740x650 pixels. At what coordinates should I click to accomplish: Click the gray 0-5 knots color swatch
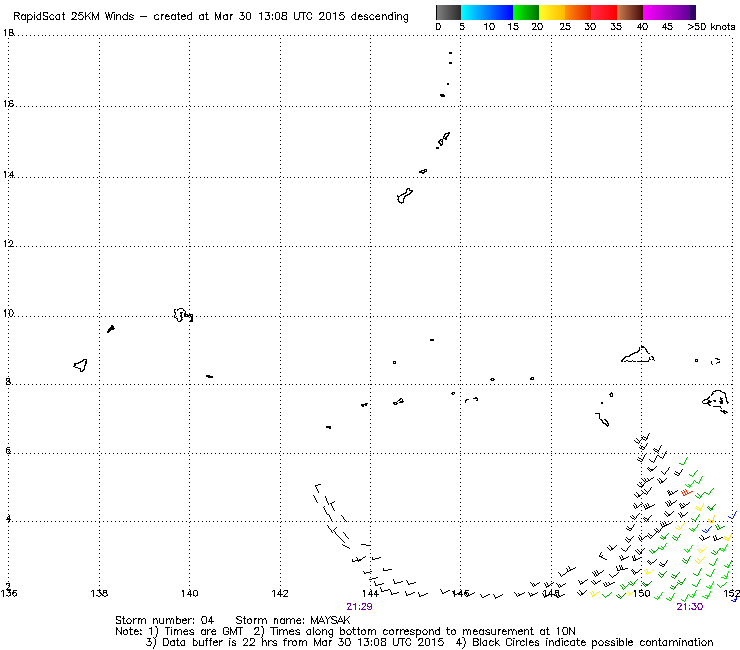point(448,12)
